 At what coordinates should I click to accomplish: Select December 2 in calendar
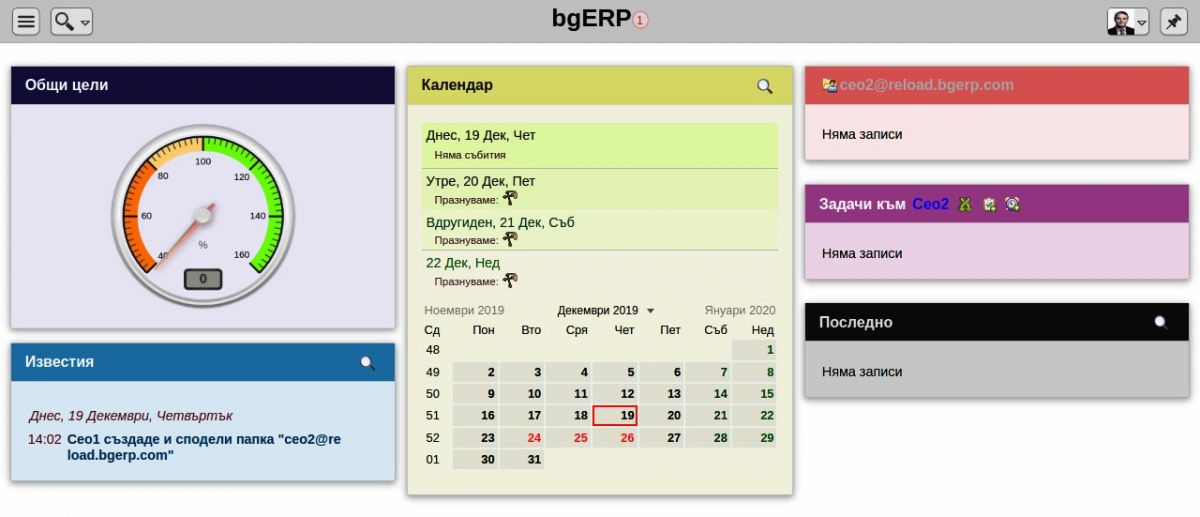click(x=476, y=372)
